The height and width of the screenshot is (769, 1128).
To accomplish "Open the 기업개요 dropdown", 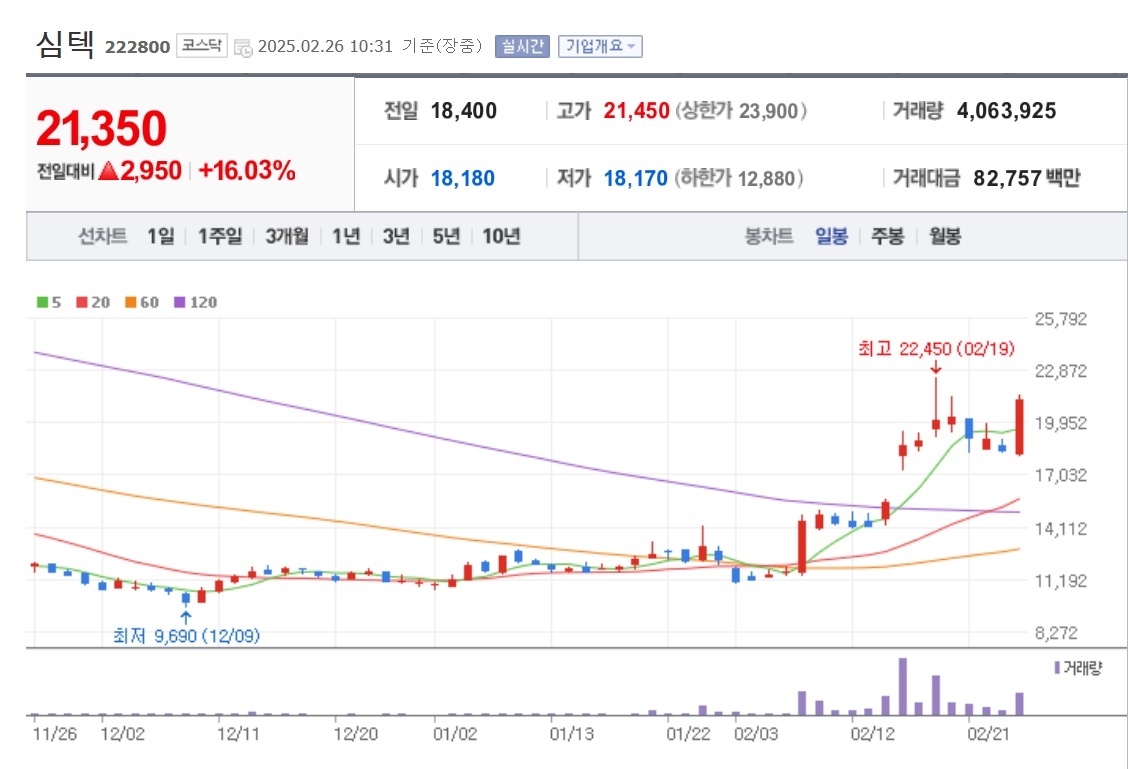I will 600,47.
